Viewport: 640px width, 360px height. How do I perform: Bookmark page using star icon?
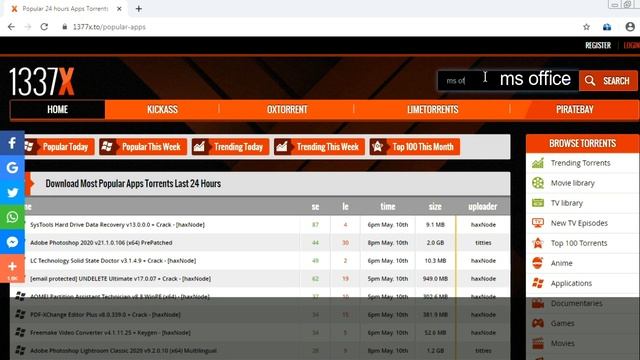587,27
